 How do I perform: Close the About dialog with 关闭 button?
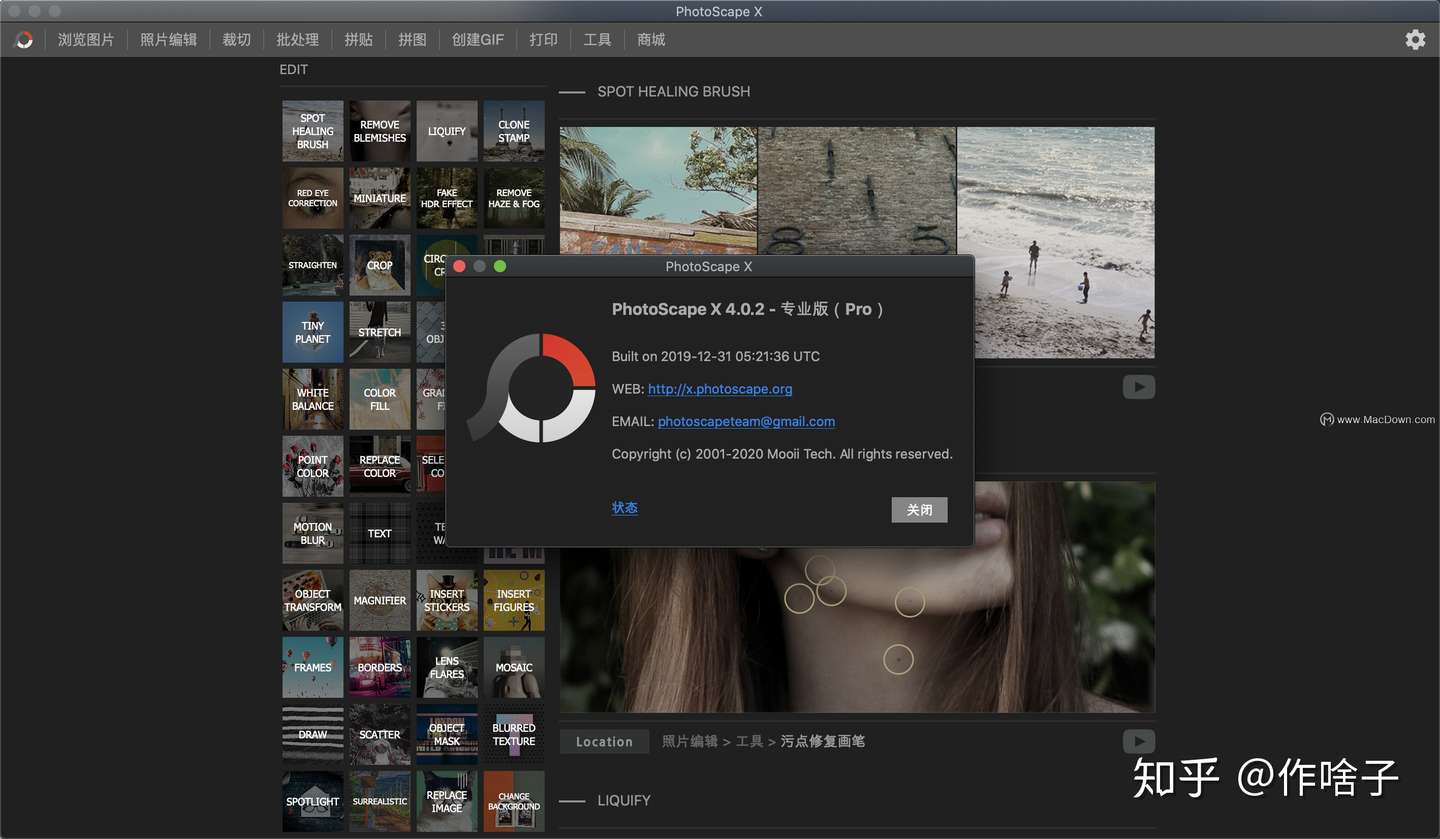pos(918,509)
